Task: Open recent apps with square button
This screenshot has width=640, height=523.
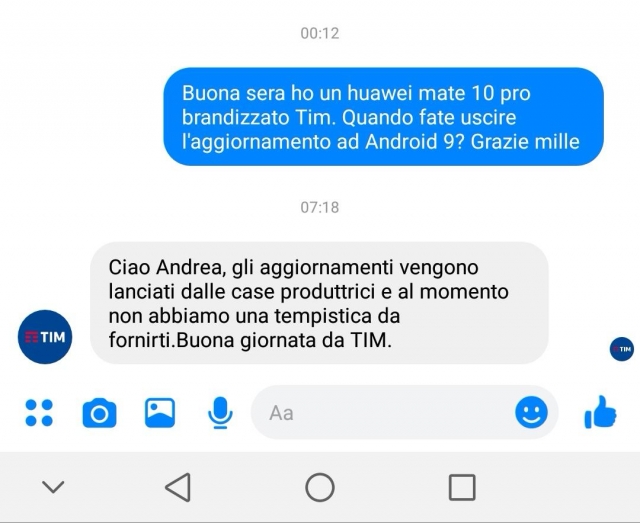Action: pyautogui.click(x=462, y=487)
